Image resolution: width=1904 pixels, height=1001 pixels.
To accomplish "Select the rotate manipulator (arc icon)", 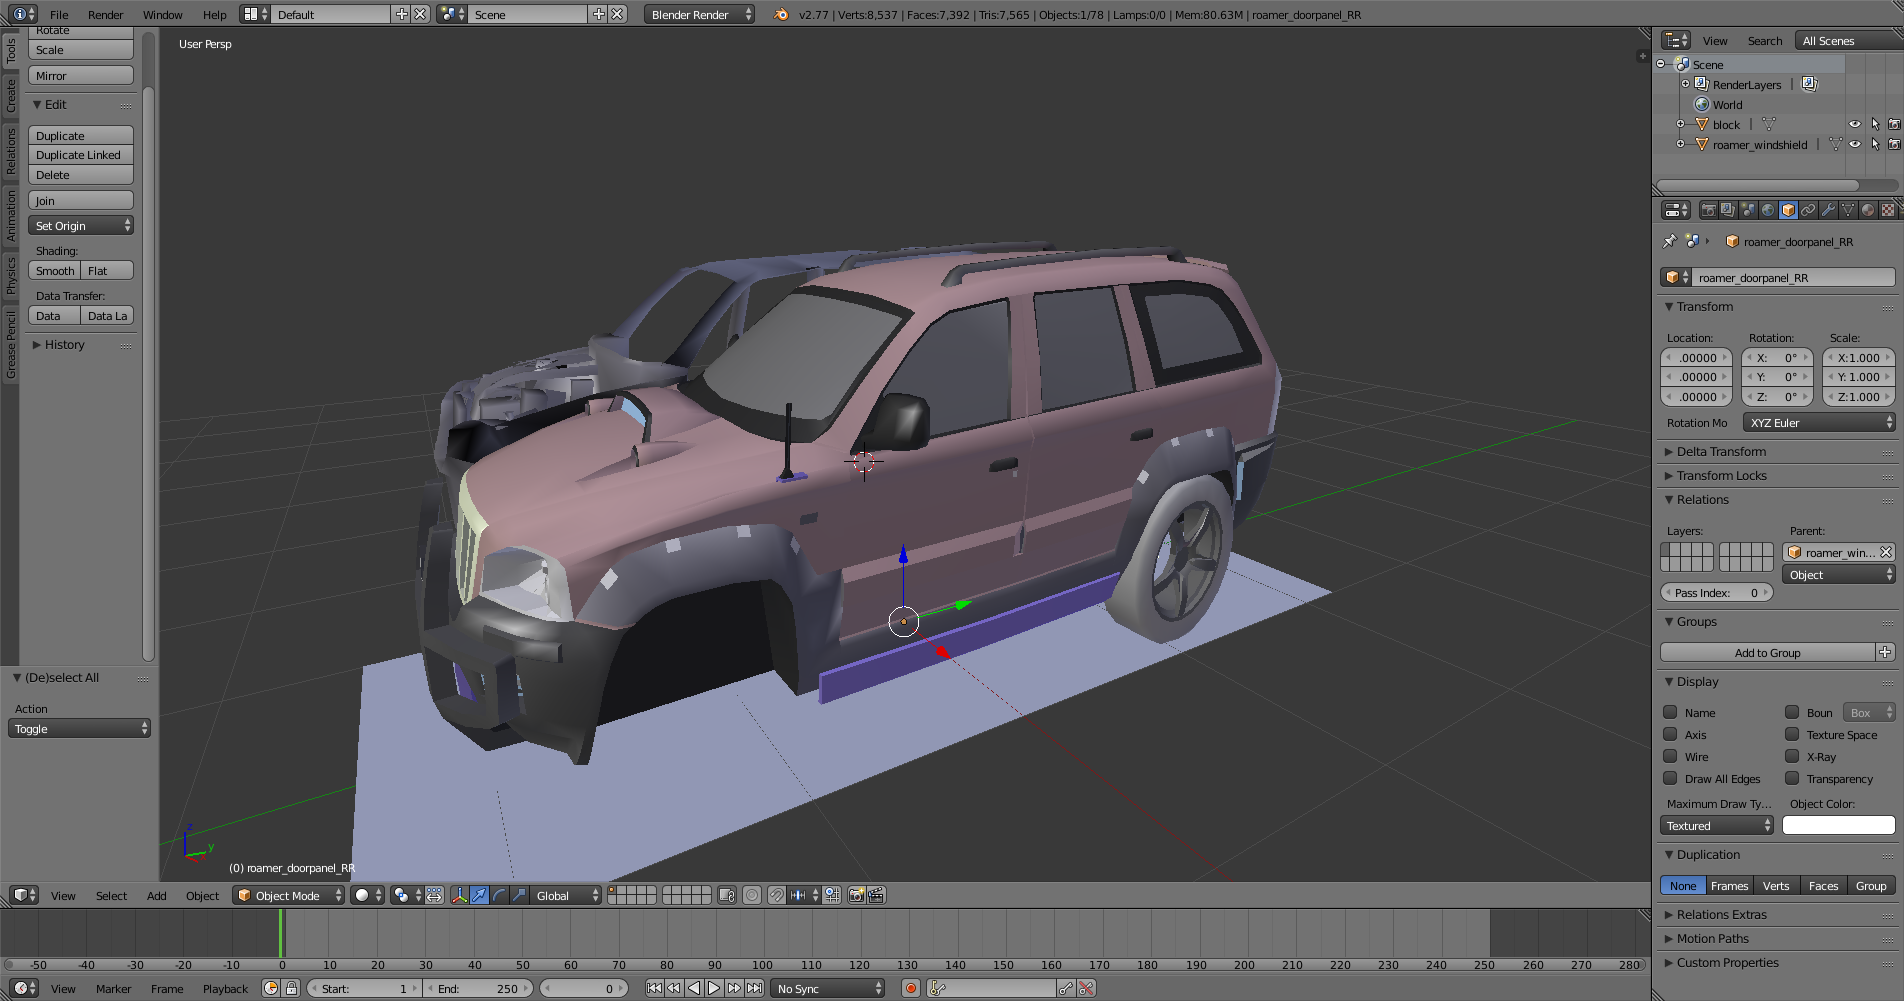I will point(499,895).
